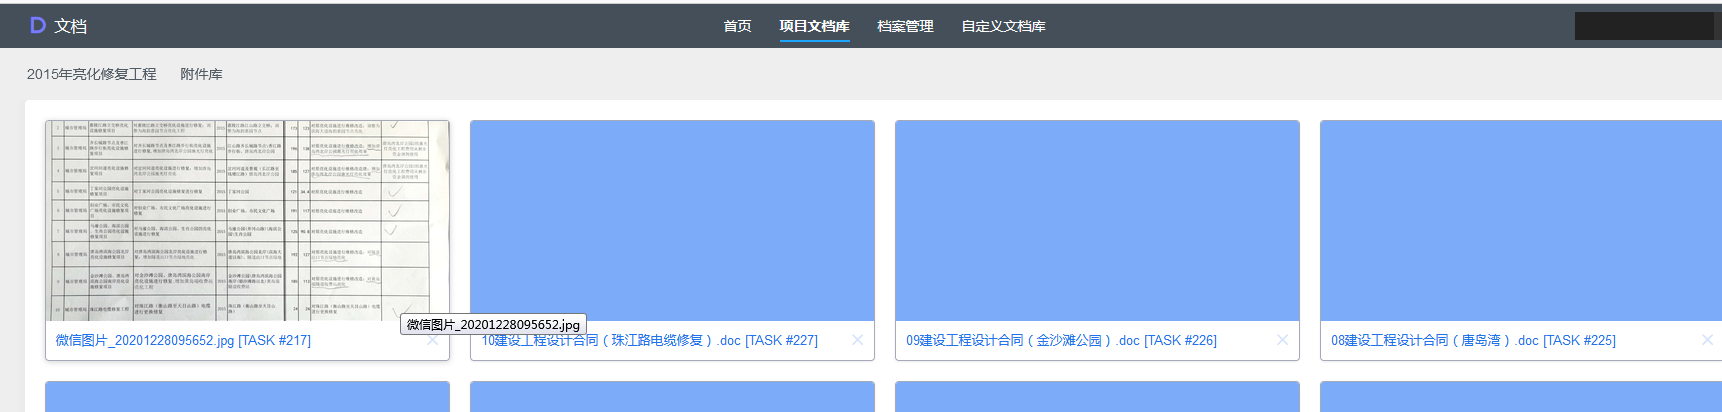Screen dimensions: 1722x412
Task: Click the 珠江路电缆修复 document preview placeholder
Action: 672,220
